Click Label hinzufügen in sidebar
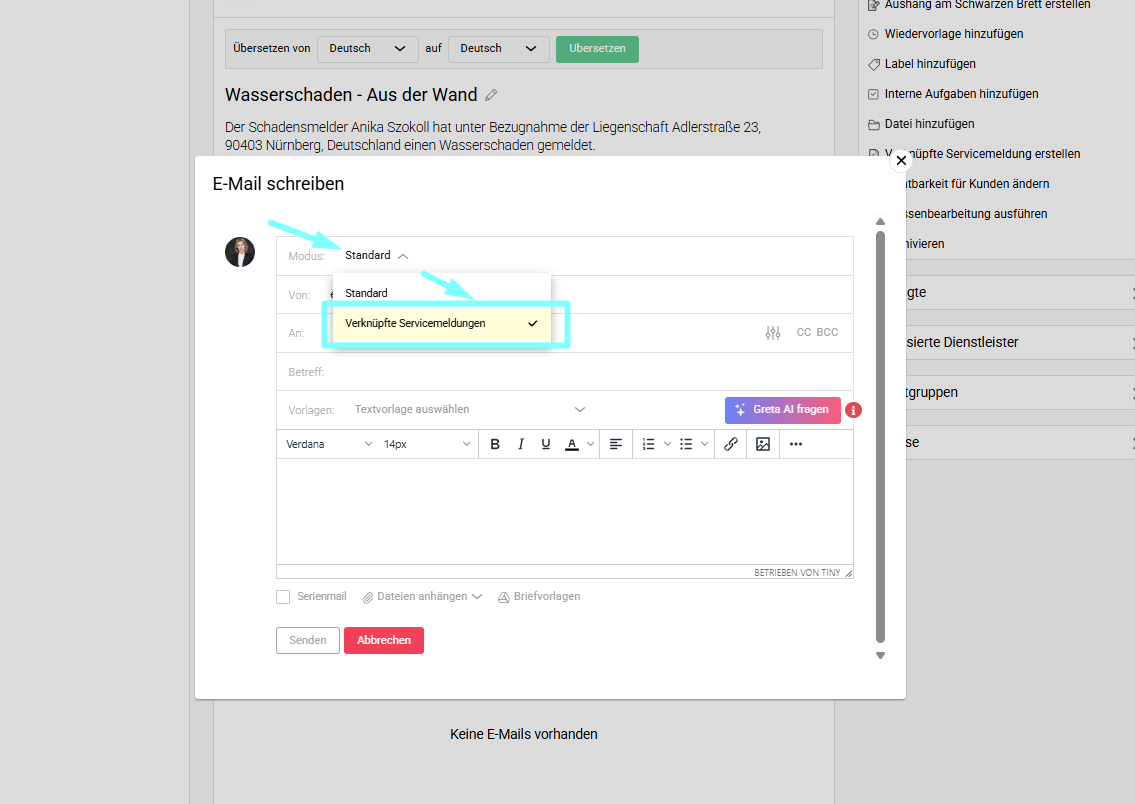 click(x=930, y=64)
